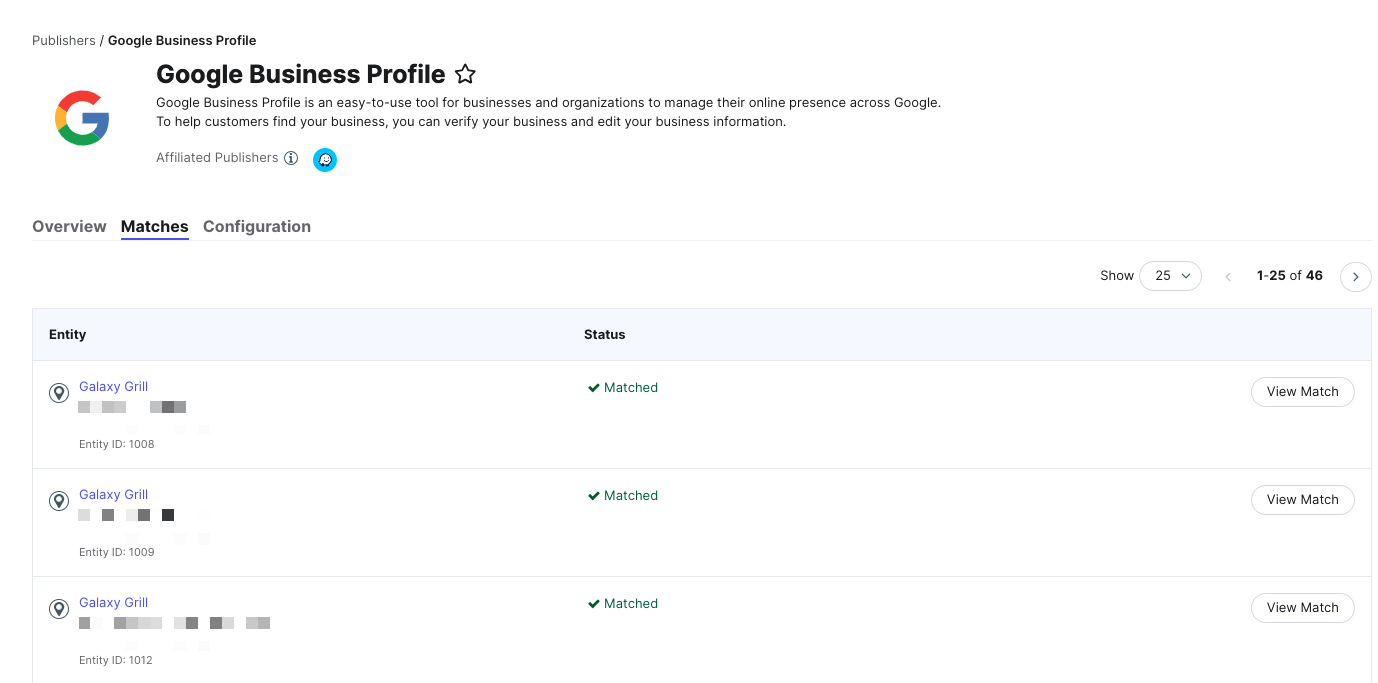
Task: Click the favorite star next to title
Action: pos(465,74)
